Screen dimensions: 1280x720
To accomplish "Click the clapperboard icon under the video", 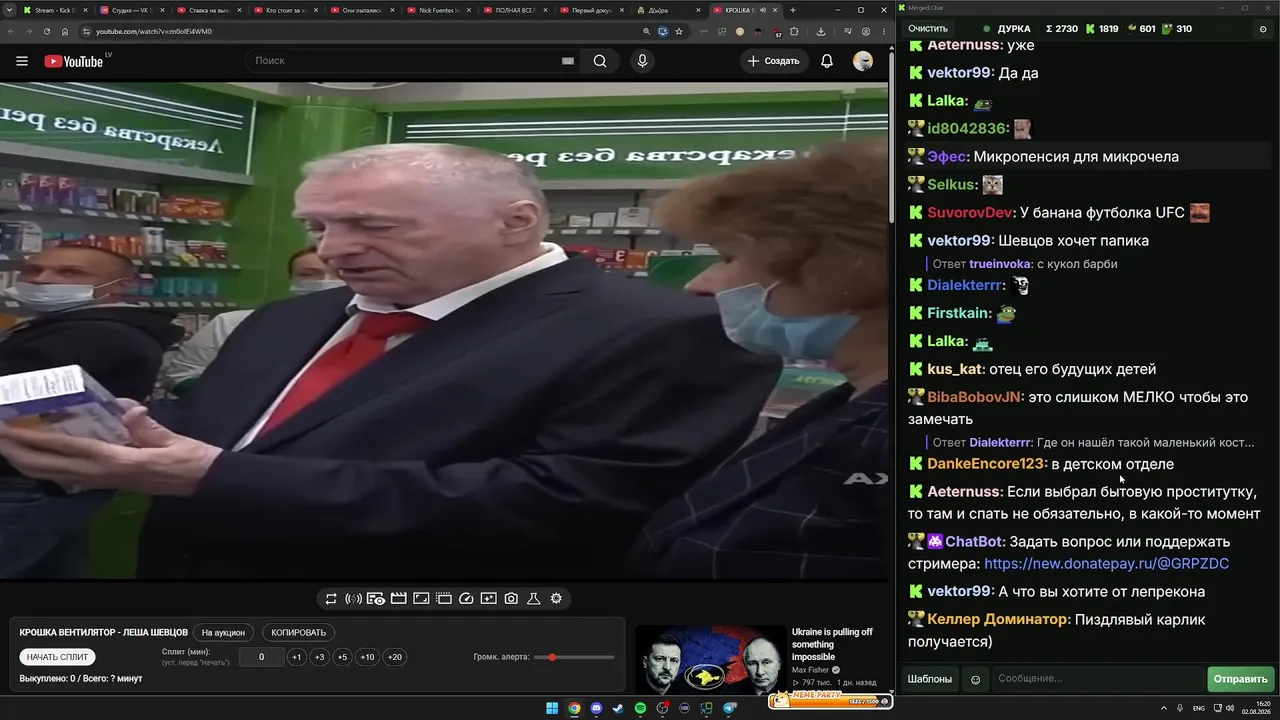I will point(398,599).
